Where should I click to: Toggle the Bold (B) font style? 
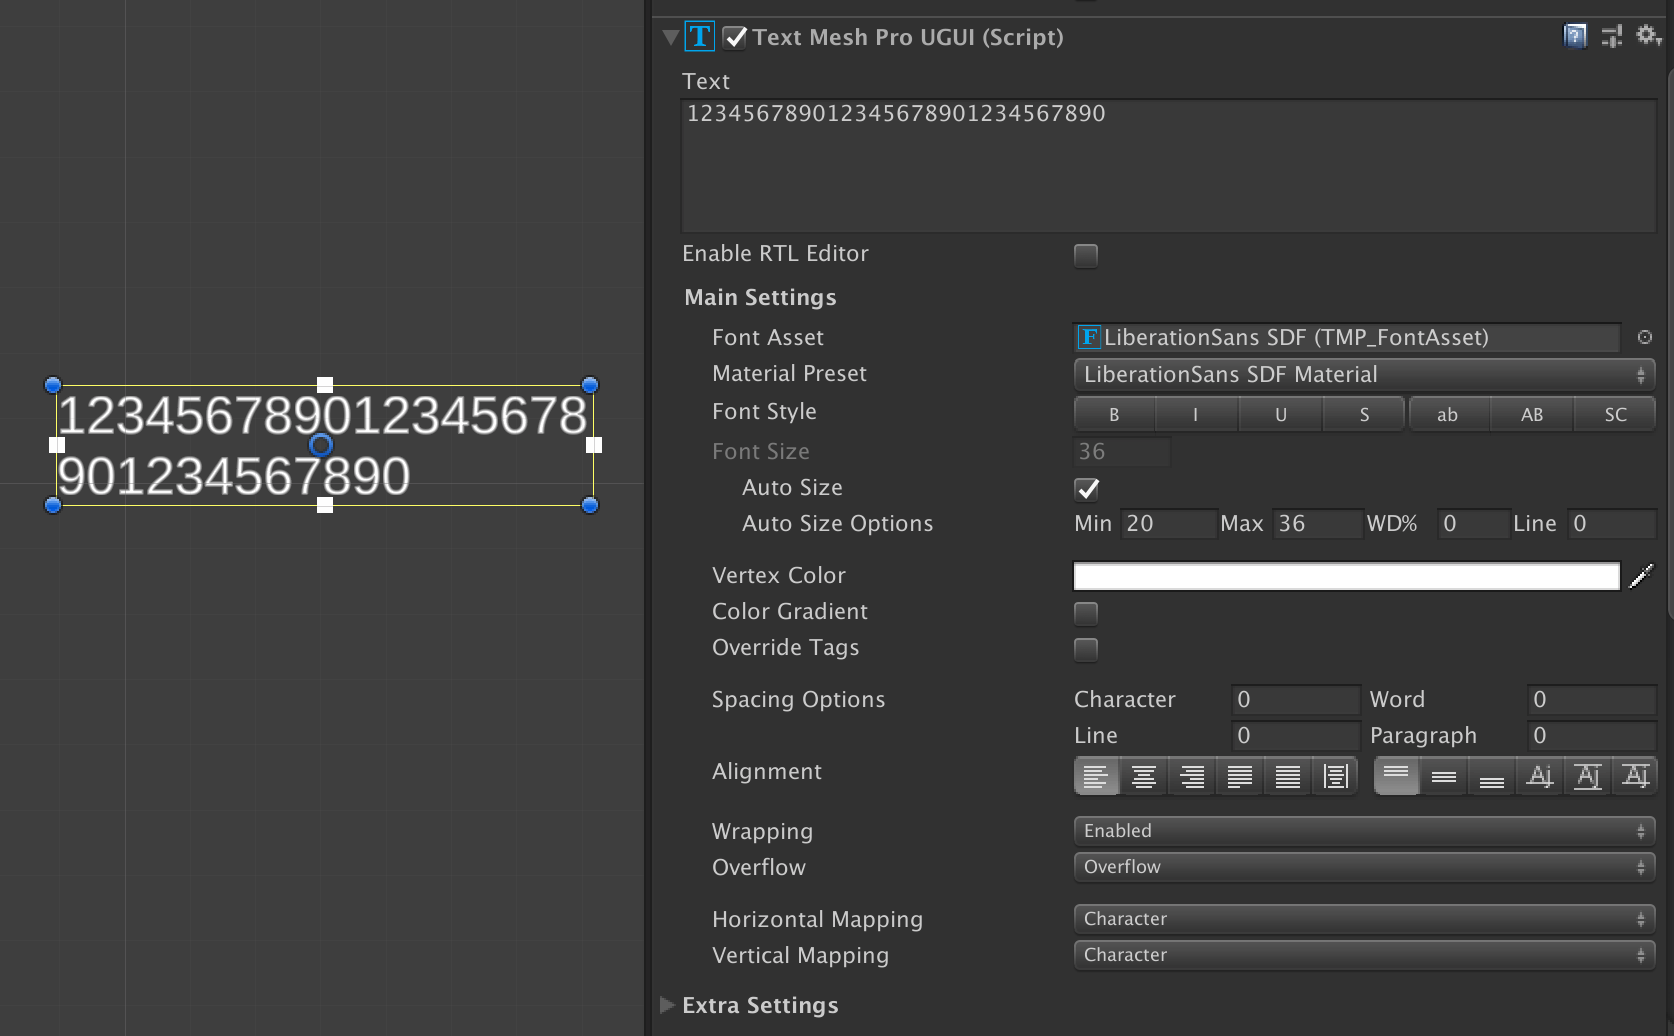(x=1114, y=414)
